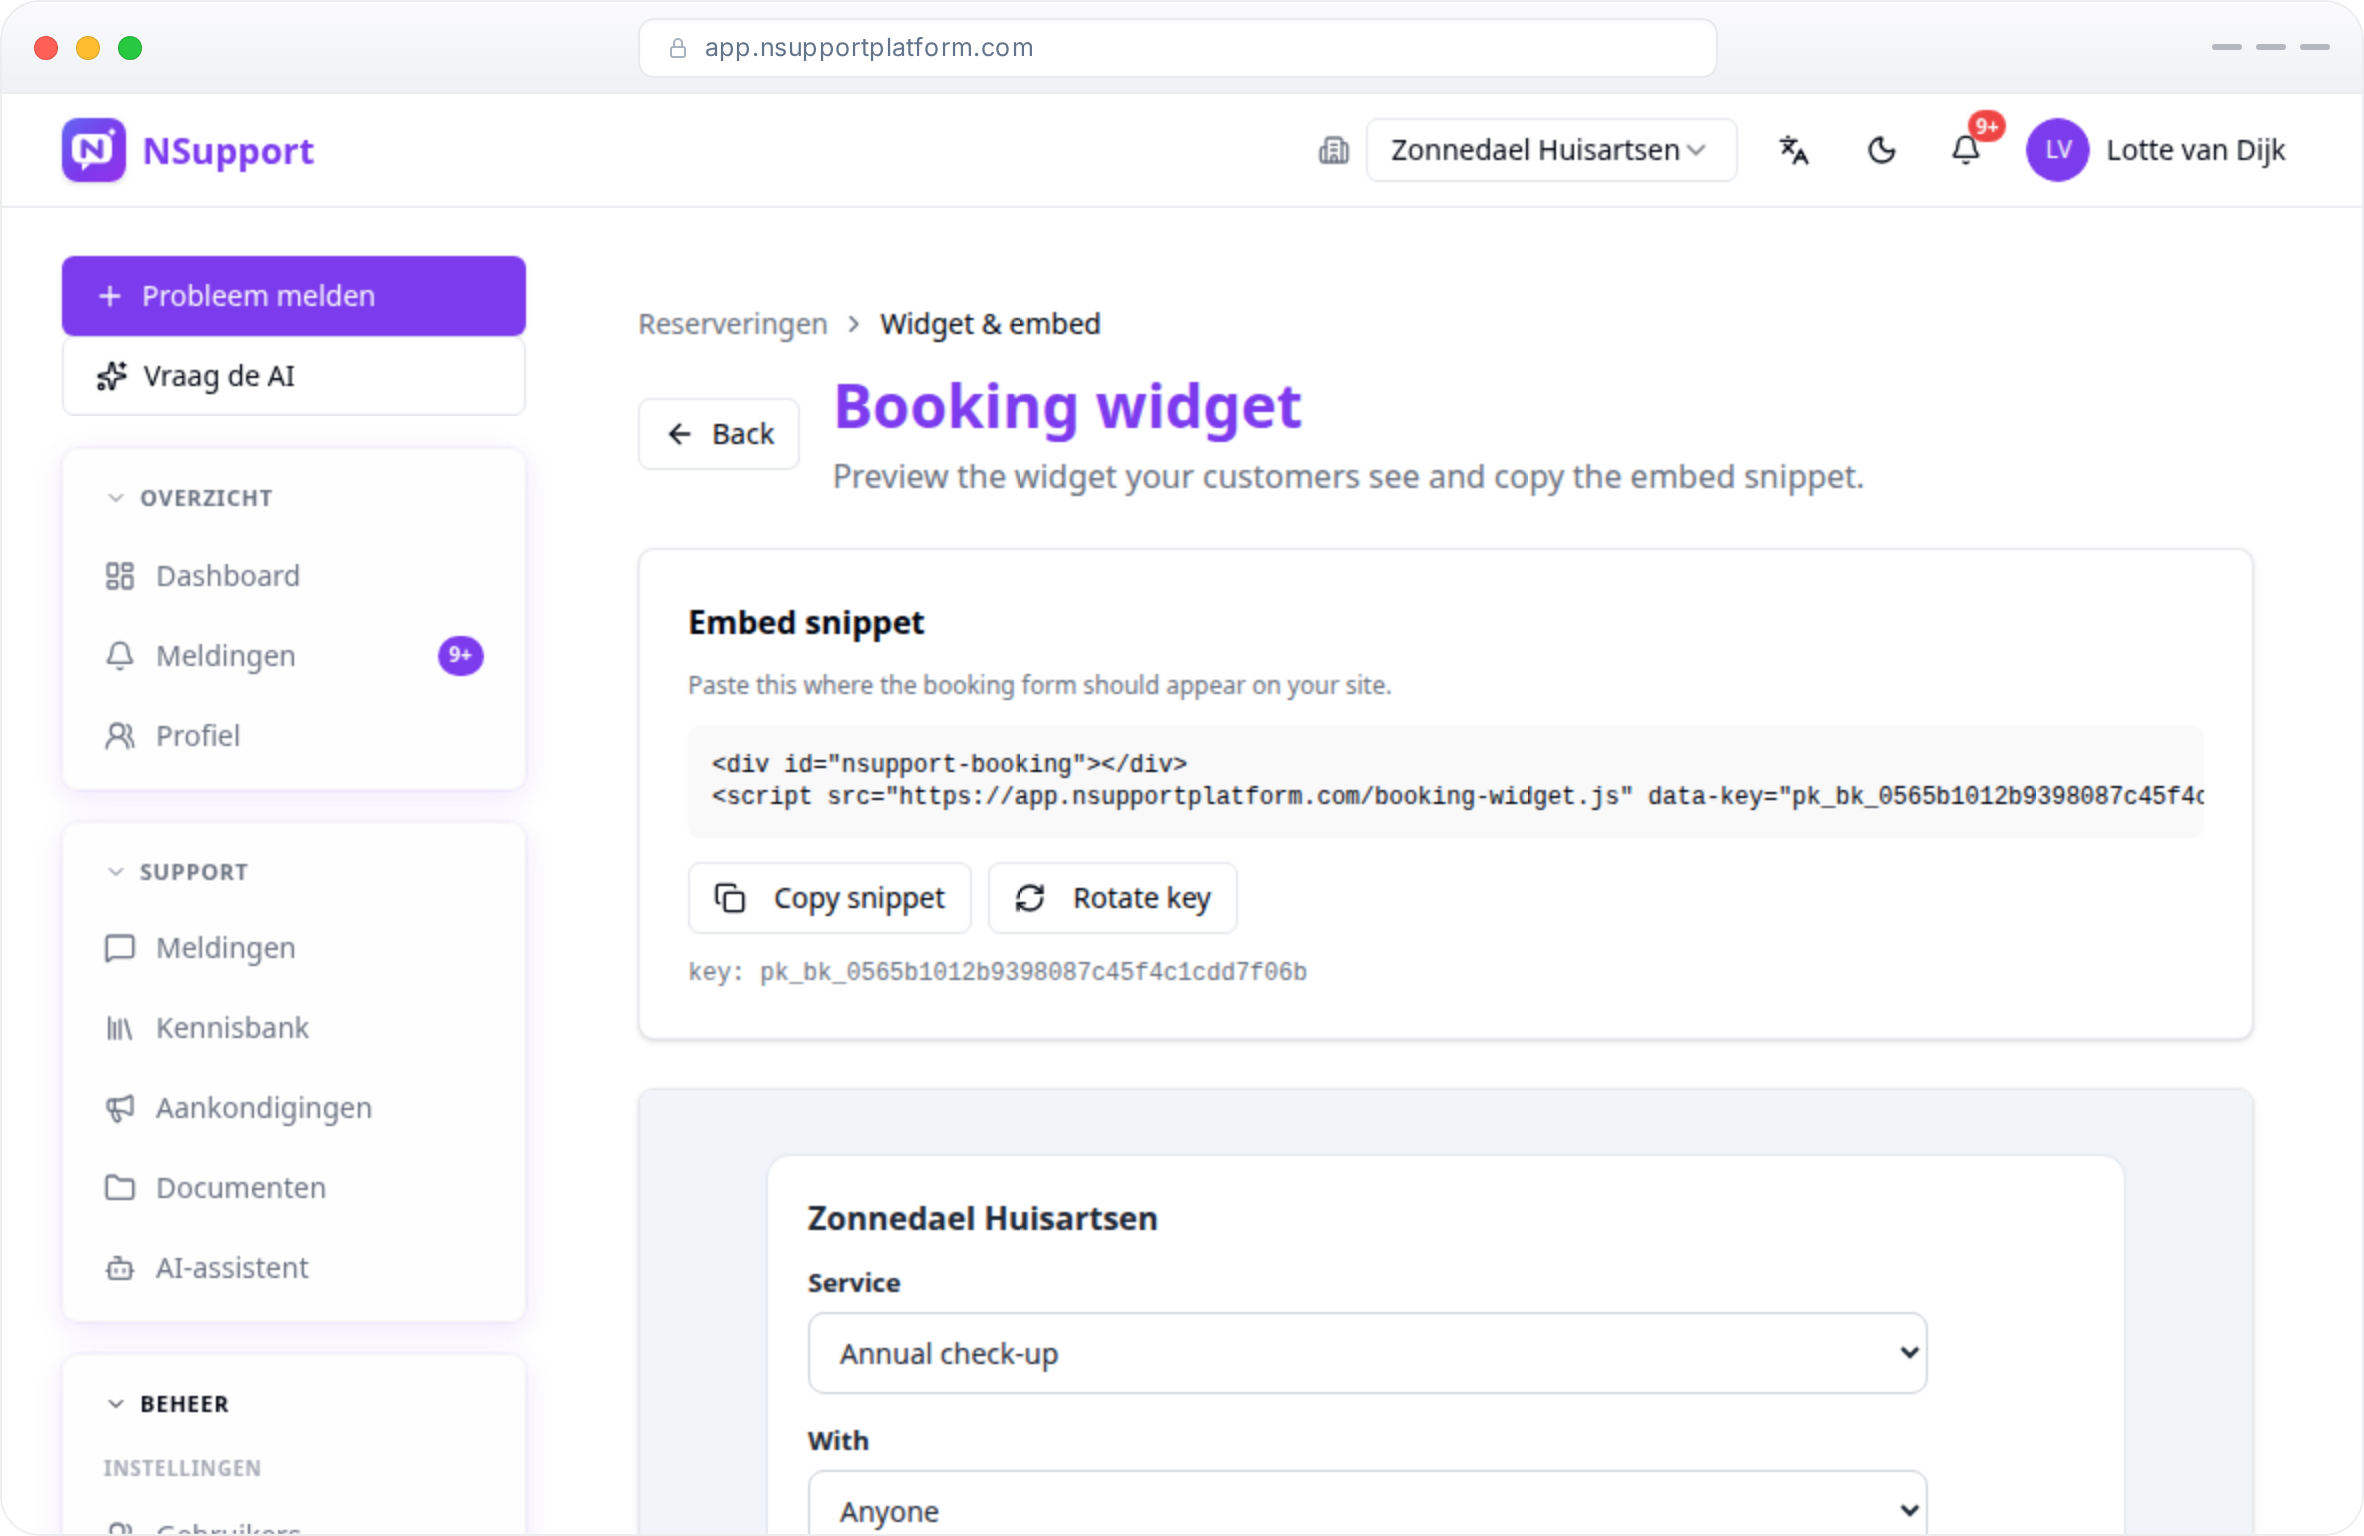Collapse the BEHEER section
Screen dimensions: 2364x1536
pos(168,1404)
